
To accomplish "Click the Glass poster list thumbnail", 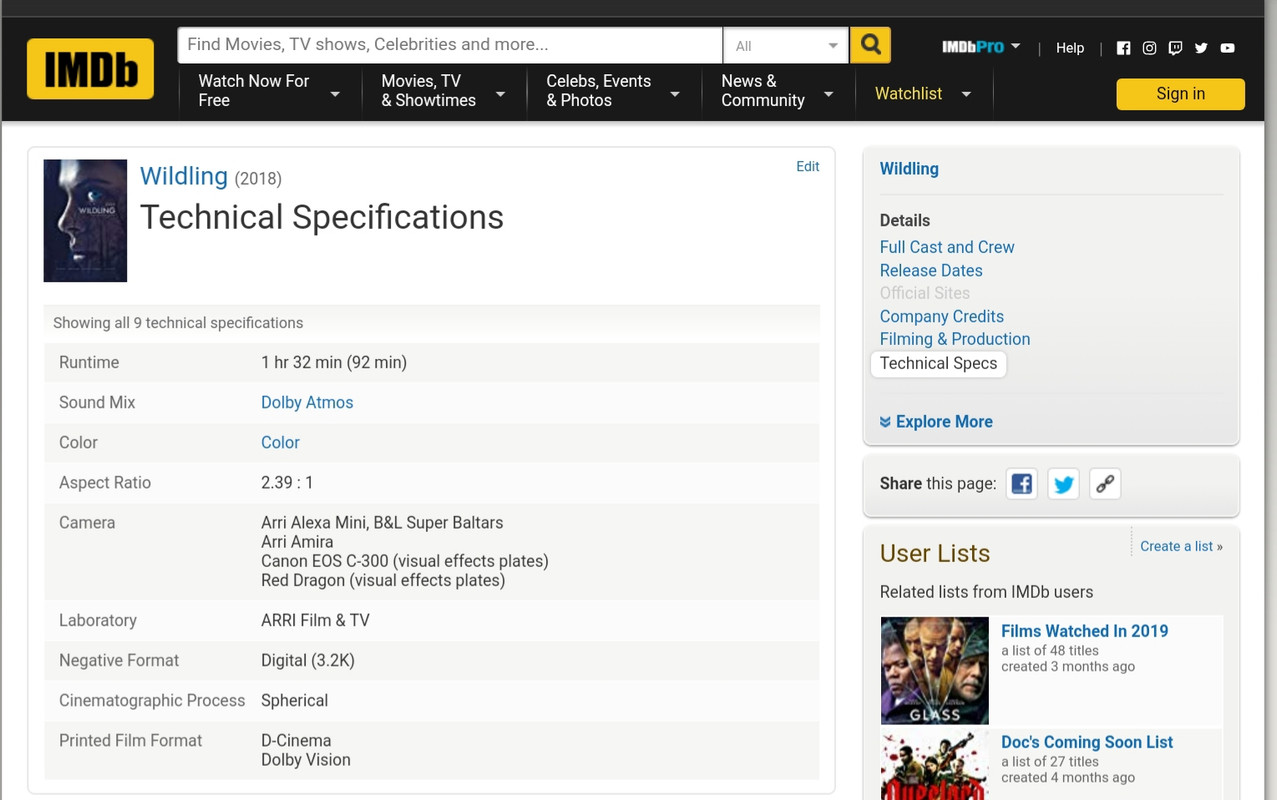I will pos(935,670).
